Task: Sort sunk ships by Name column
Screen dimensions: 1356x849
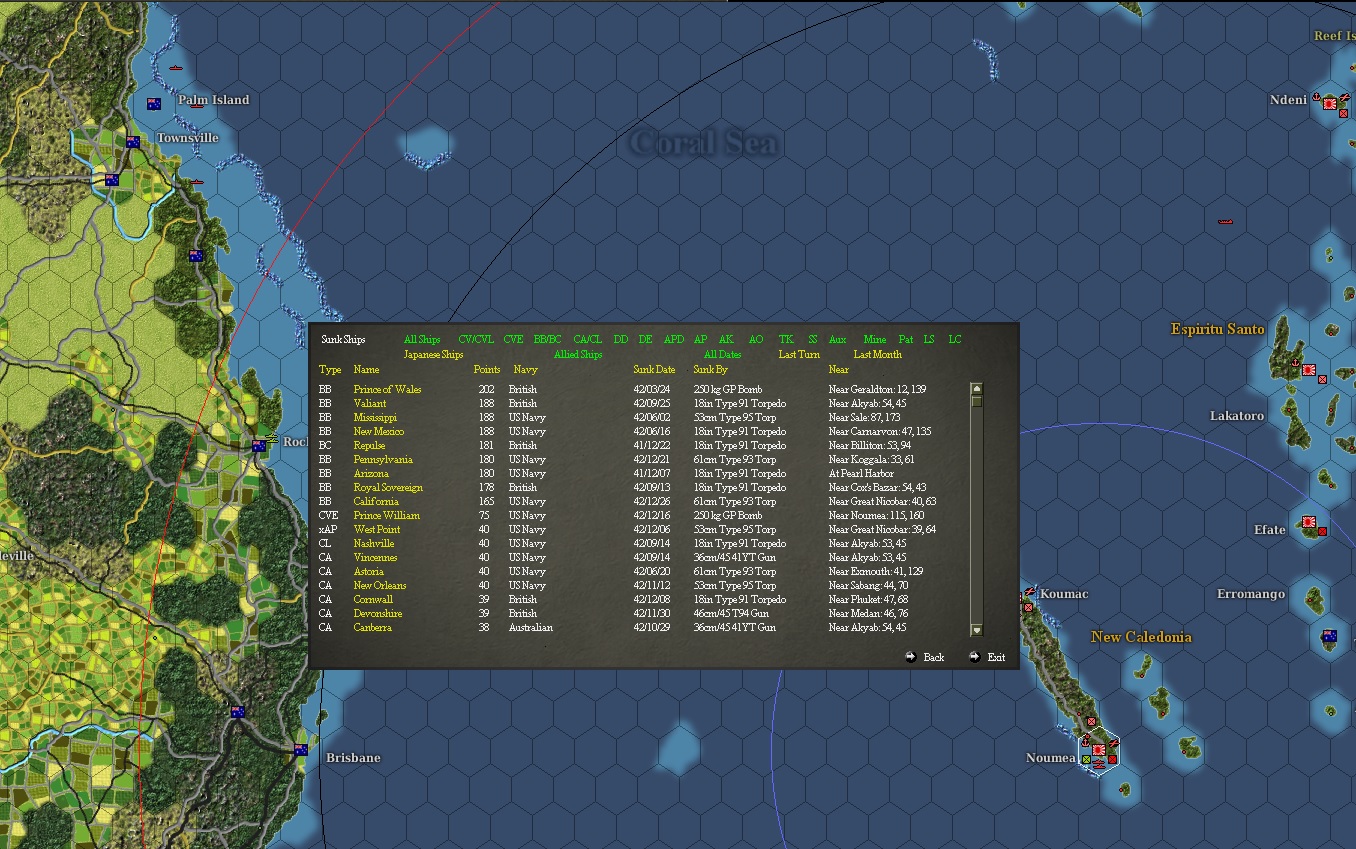Action: (x=367, y=369)
